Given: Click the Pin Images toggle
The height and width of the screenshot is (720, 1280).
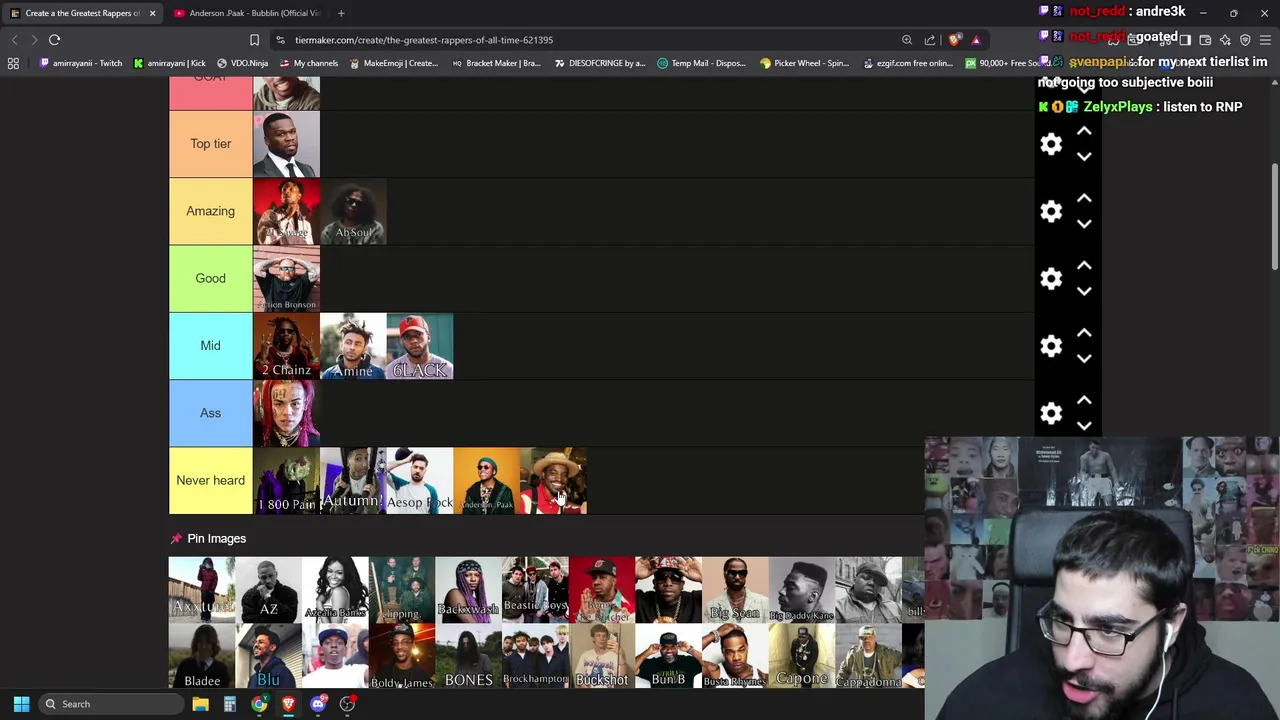Looking at the screenshot, I should (x=208, y=538).
